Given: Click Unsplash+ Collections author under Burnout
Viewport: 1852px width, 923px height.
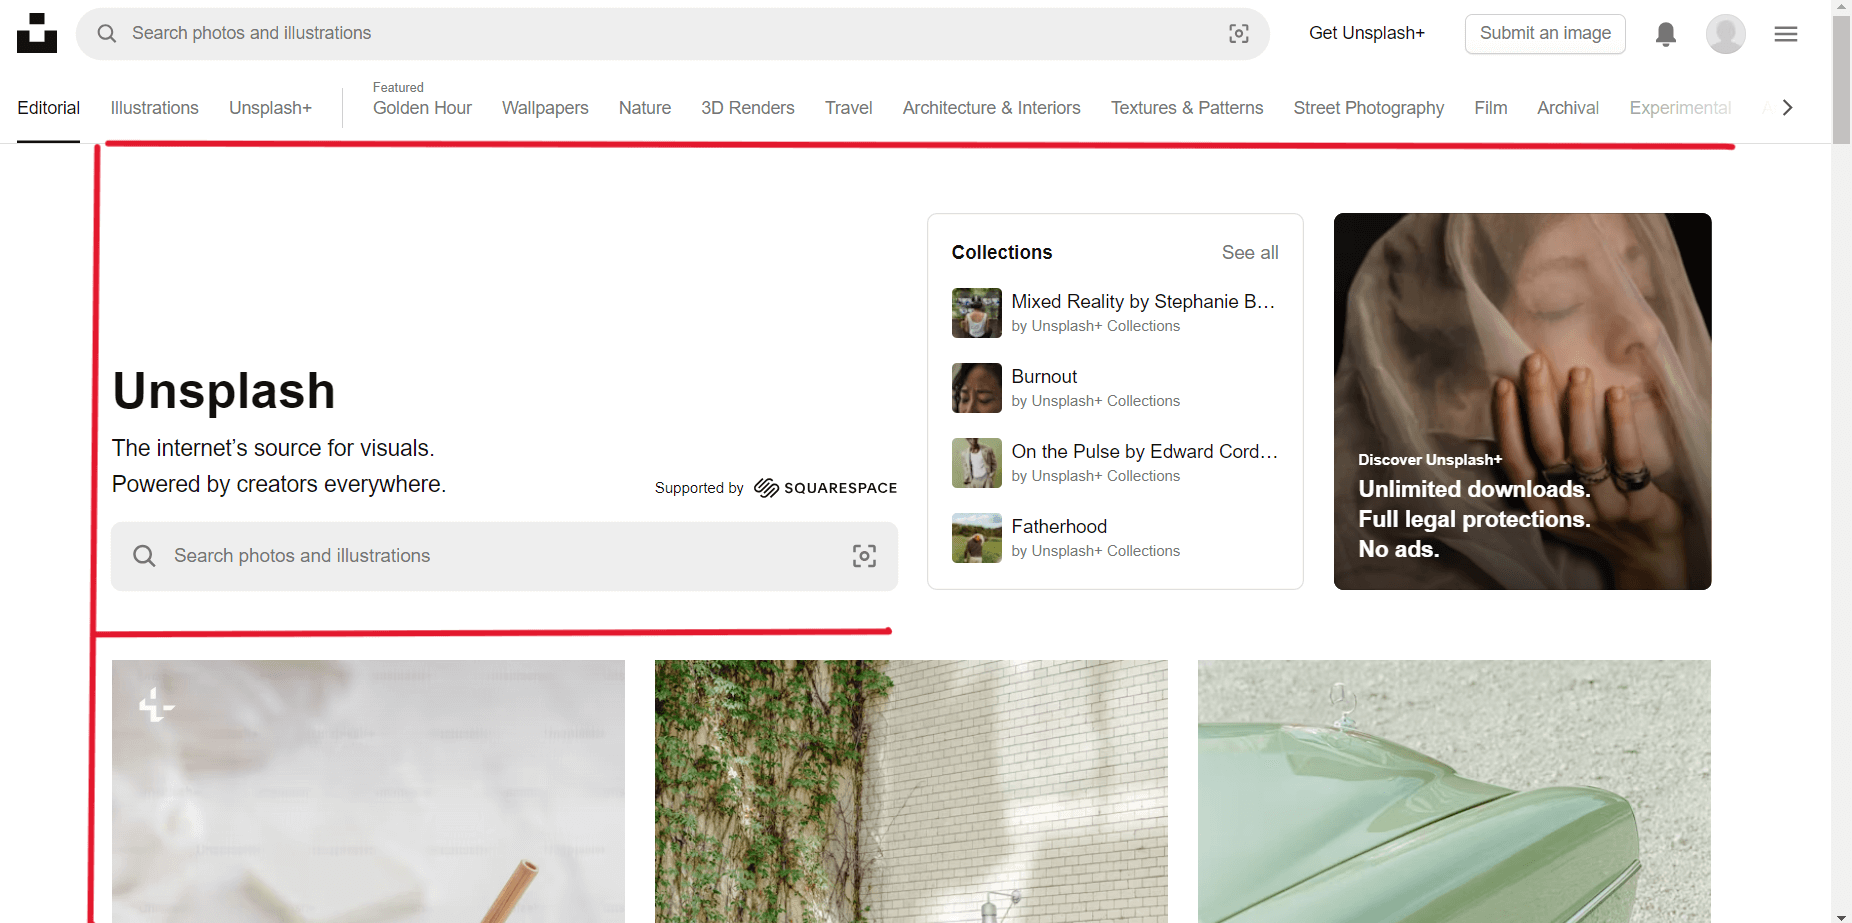Looking at the screenshot, I should point(1105,401).
